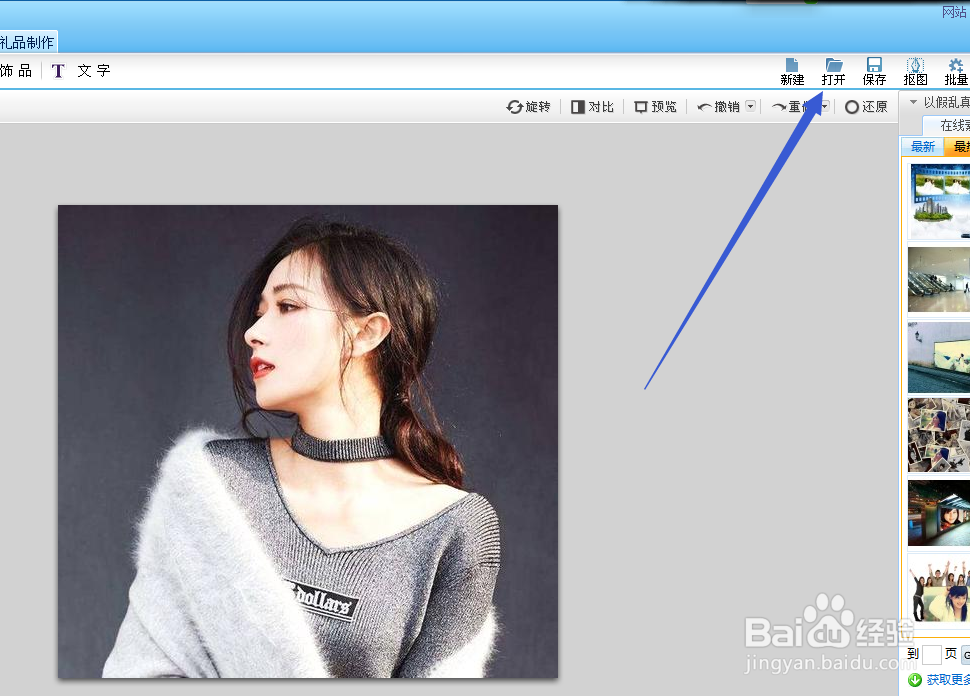Toggle the 对比 compare view

coord(592,107)
